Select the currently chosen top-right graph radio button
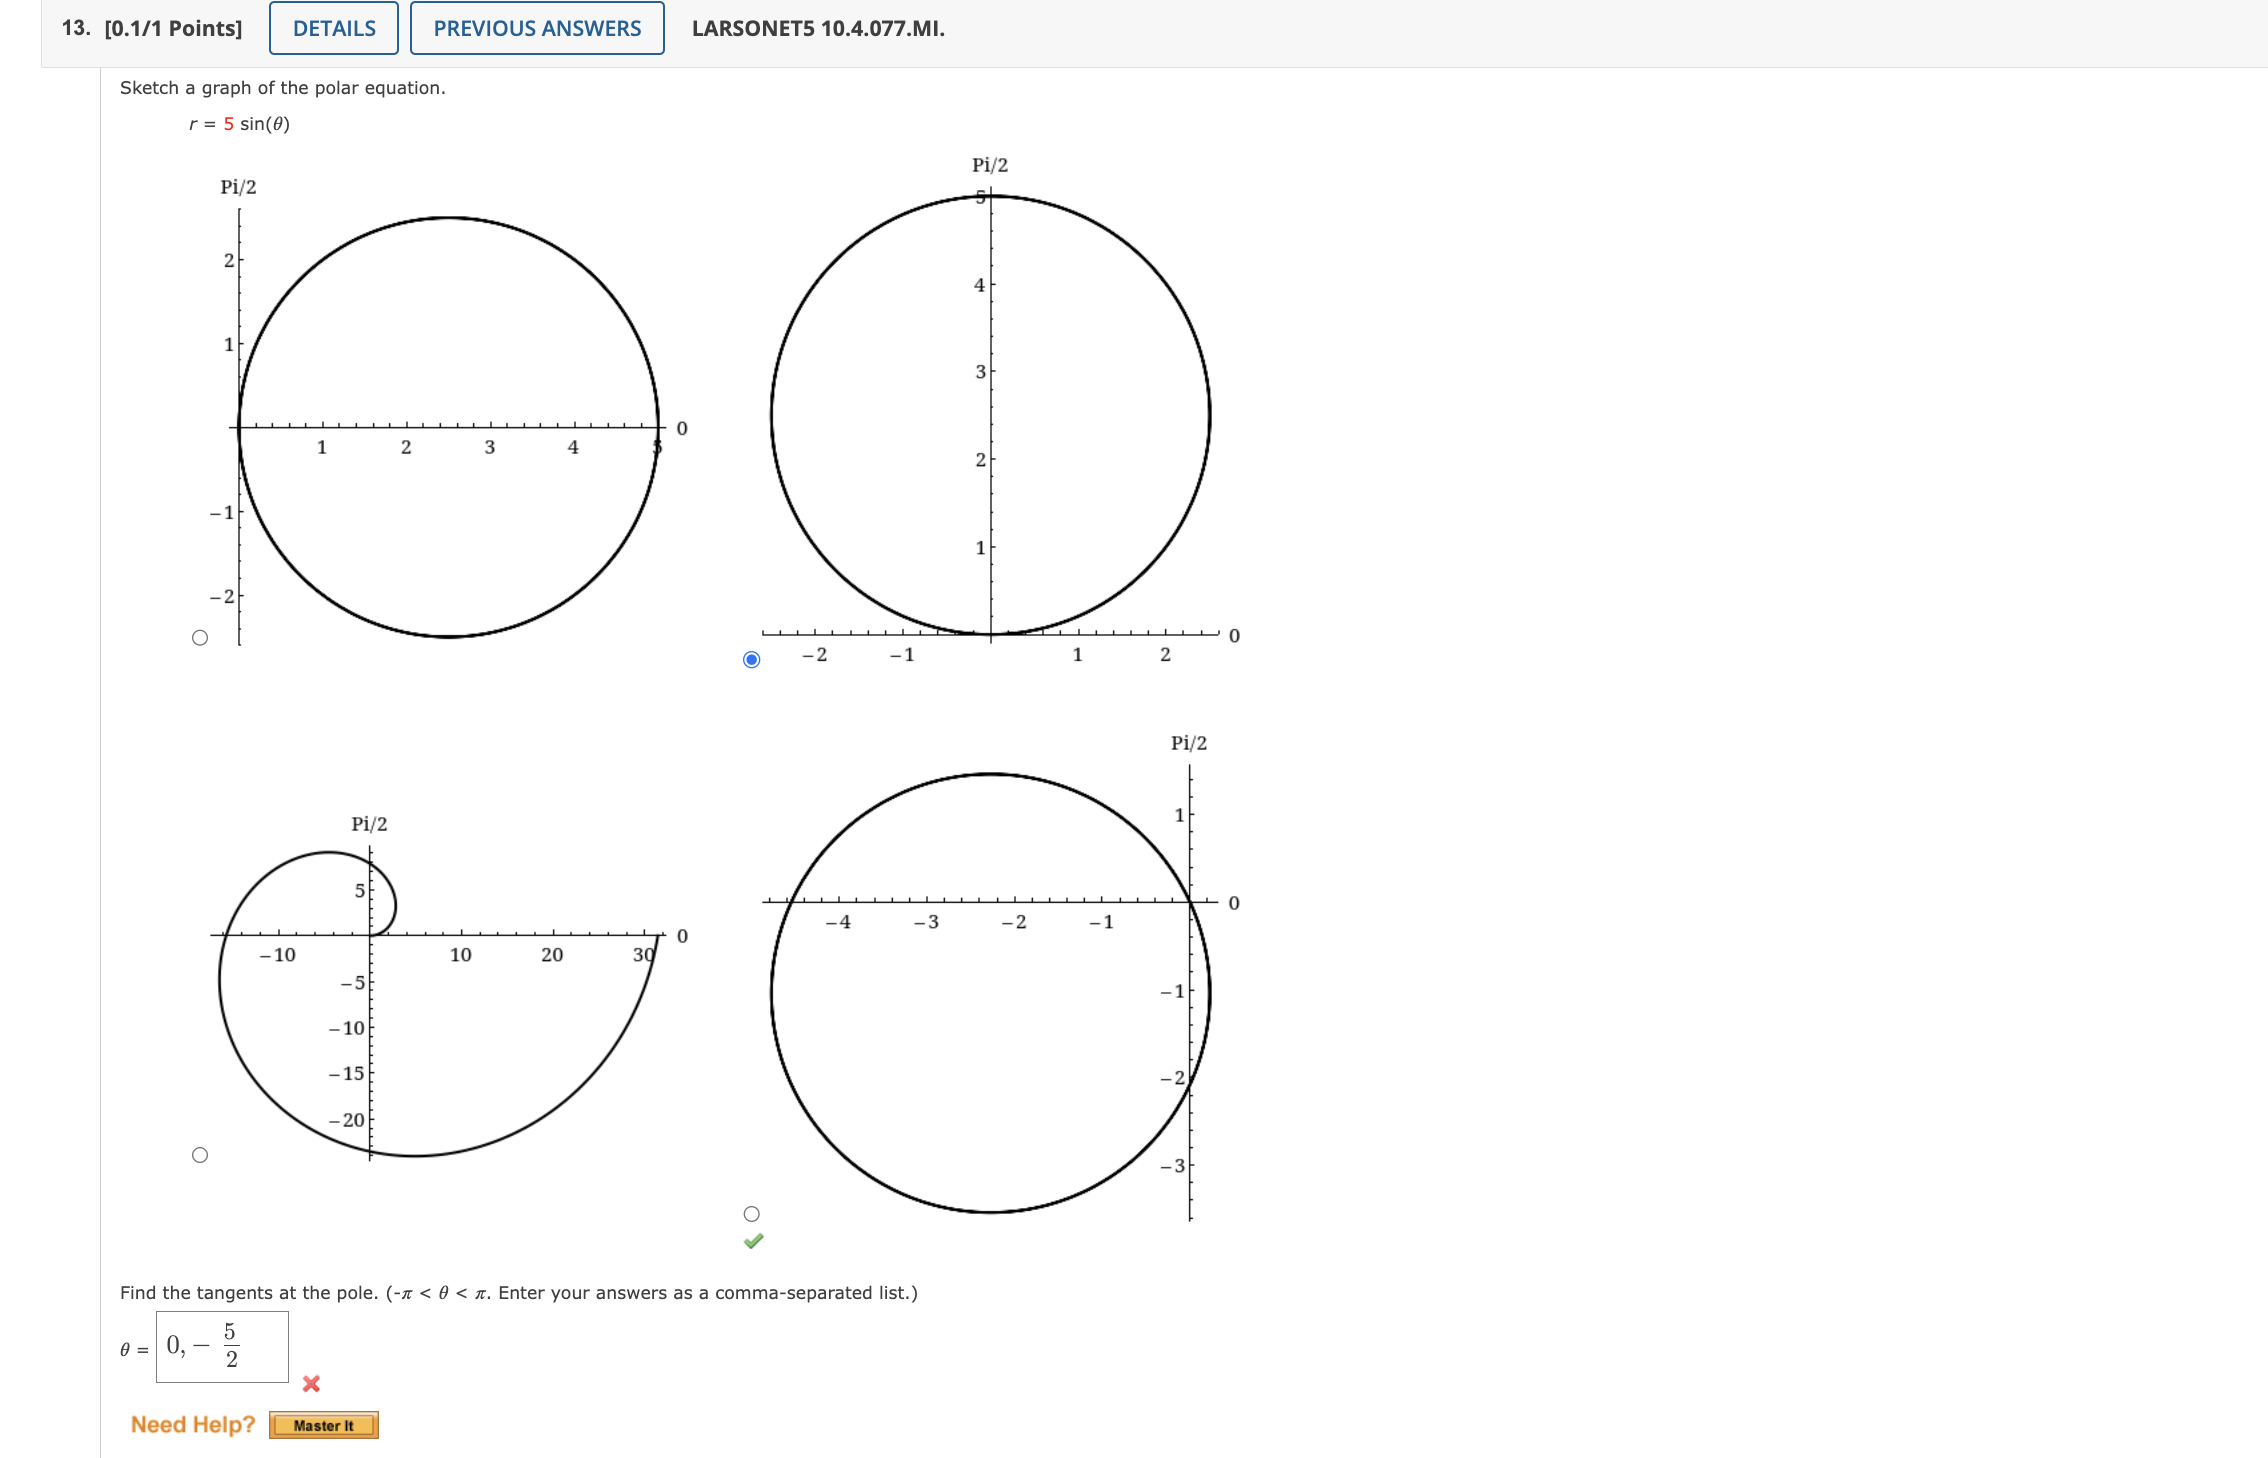The height and width of the screenshot is (1458, 2268). click(x=752, y=658)
